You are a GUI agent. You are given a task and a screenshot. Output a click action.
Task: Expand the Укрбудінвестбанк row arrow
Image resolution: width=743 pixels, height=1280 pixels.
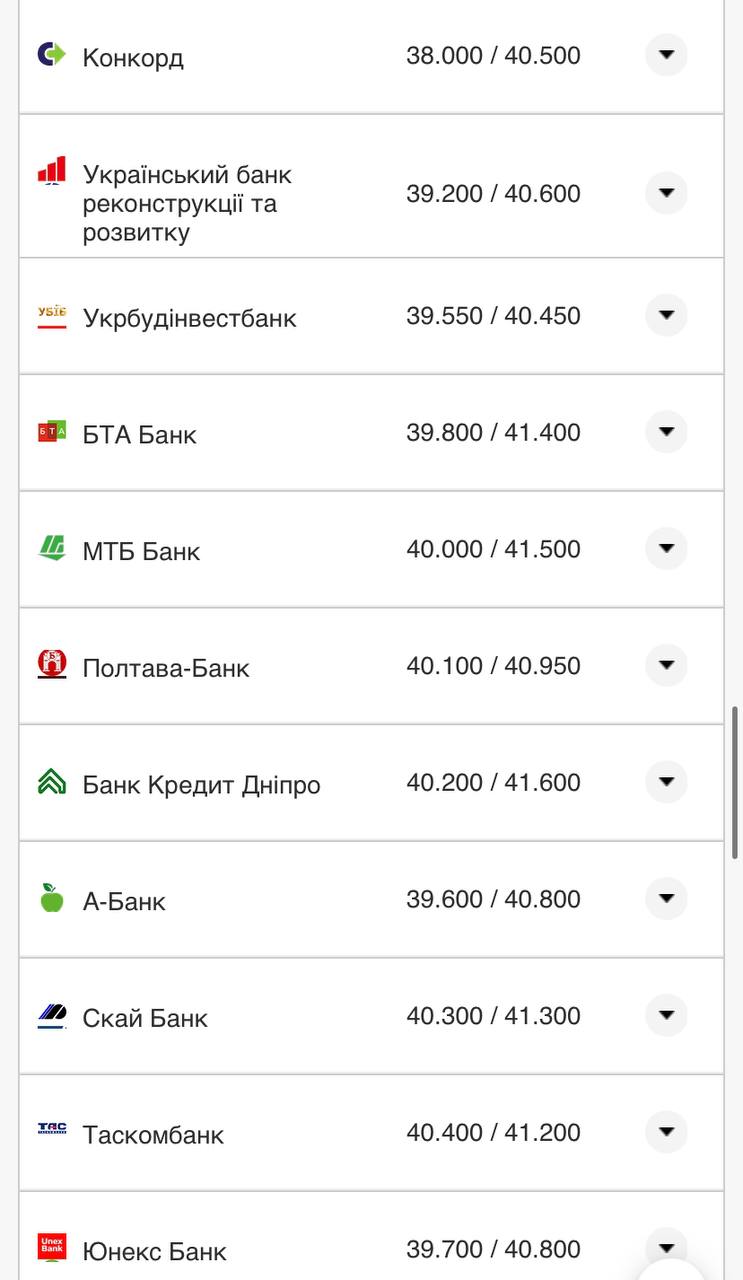666,315
